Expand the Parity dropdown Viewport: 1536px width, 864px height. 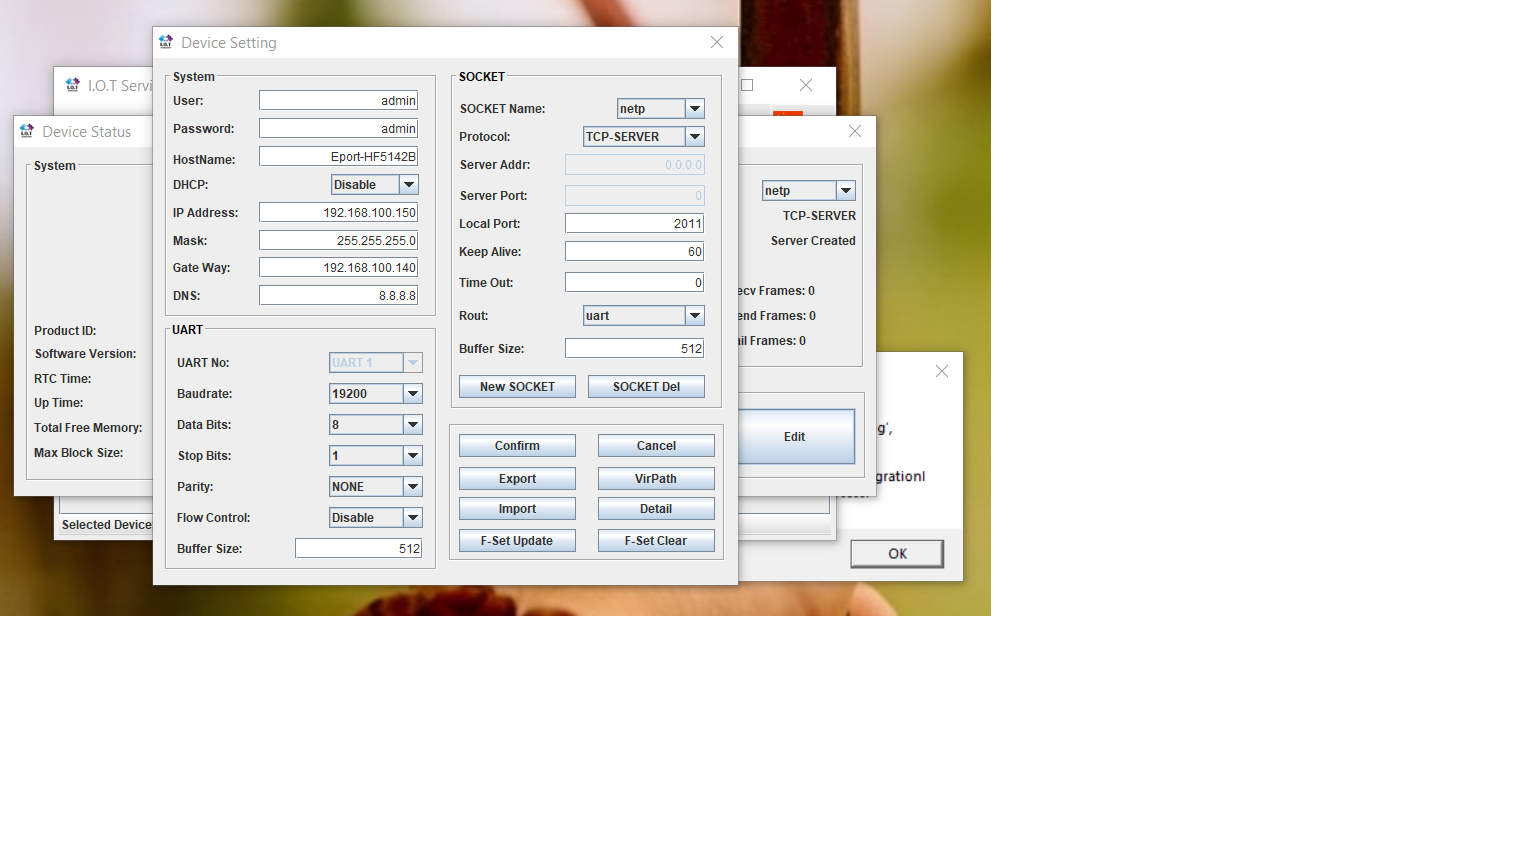(x=412, y=487)
